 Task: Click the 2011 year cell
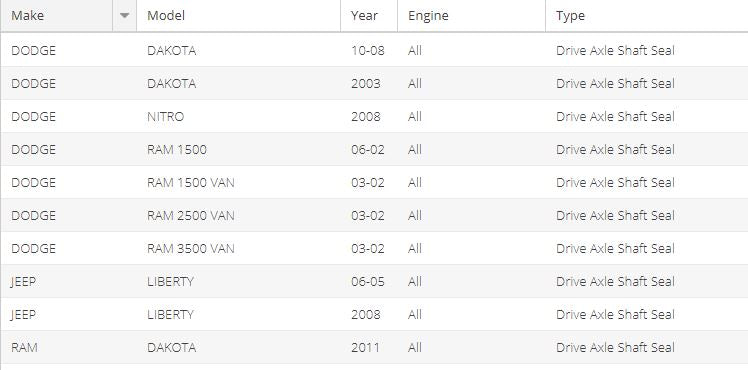pyautogui.click(x=369, y=347)
